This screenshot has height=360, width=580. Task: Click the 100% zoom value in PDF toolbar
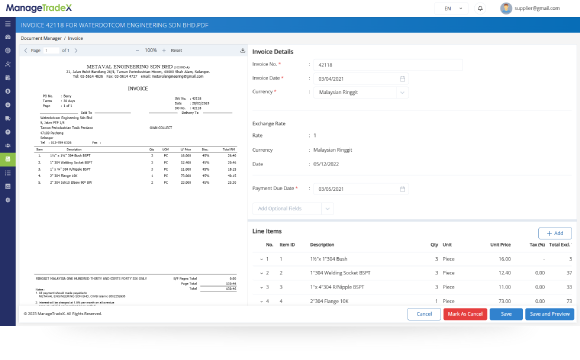coord(151,50)
